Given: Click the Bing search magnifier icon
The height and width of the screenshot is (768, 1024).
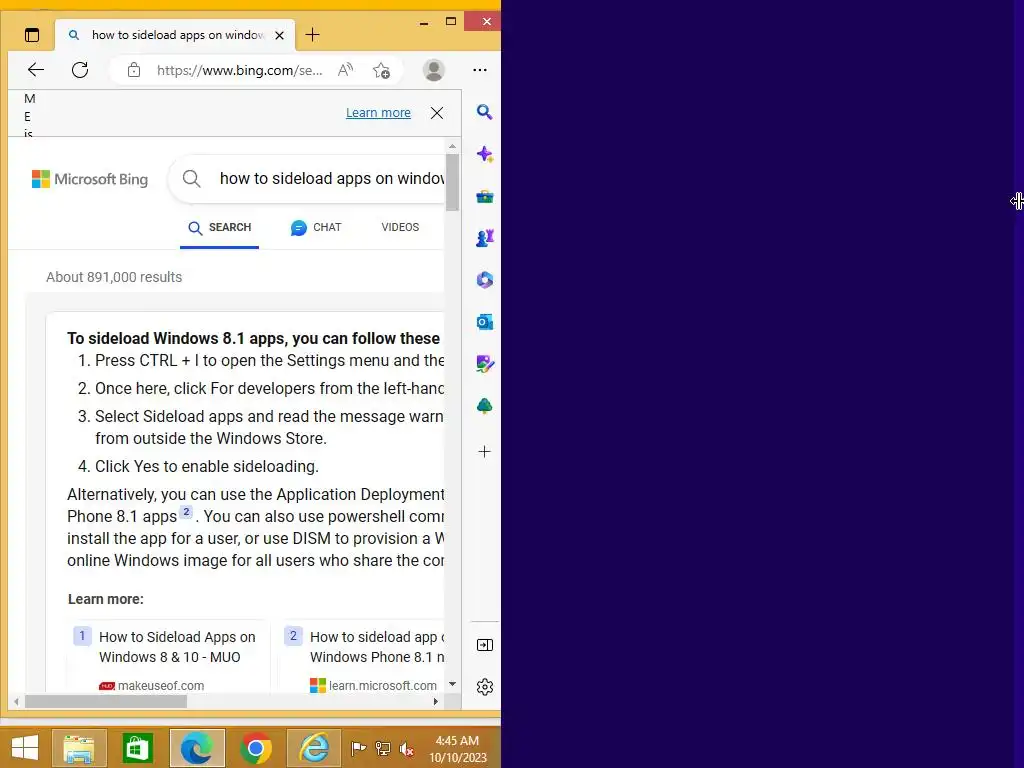Looking at the screenshot, I should (x=191, y=178).
